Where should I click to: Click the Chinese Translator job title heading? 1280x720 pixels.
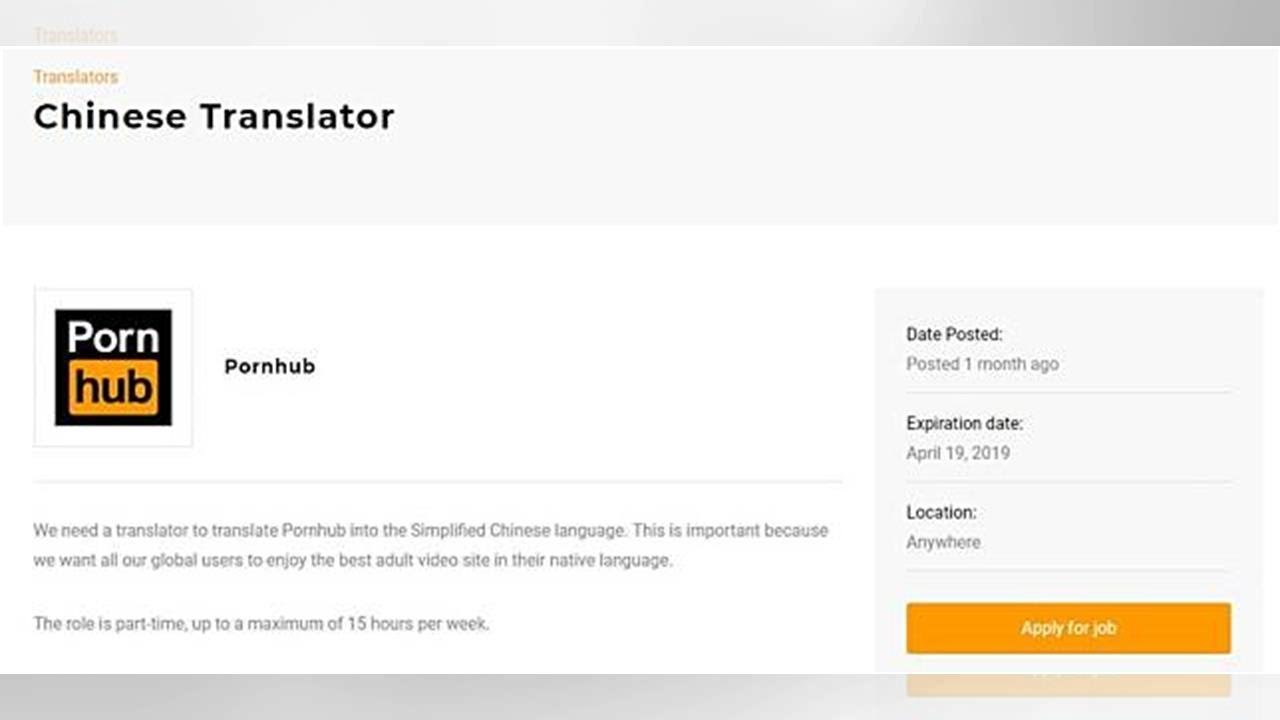pyautogui.click(x=213, y=117)
